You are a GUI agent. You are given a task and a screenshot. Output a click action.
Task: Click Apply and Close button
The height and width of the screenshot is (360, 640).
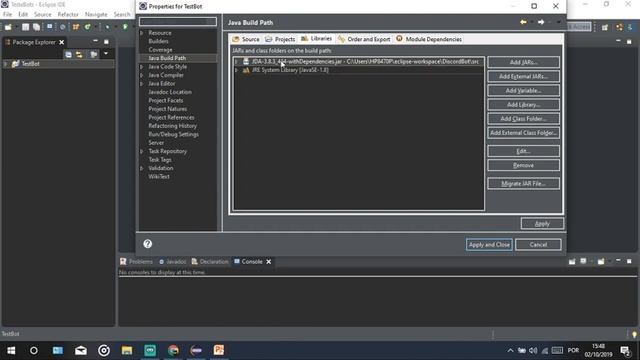pos(489,244)
